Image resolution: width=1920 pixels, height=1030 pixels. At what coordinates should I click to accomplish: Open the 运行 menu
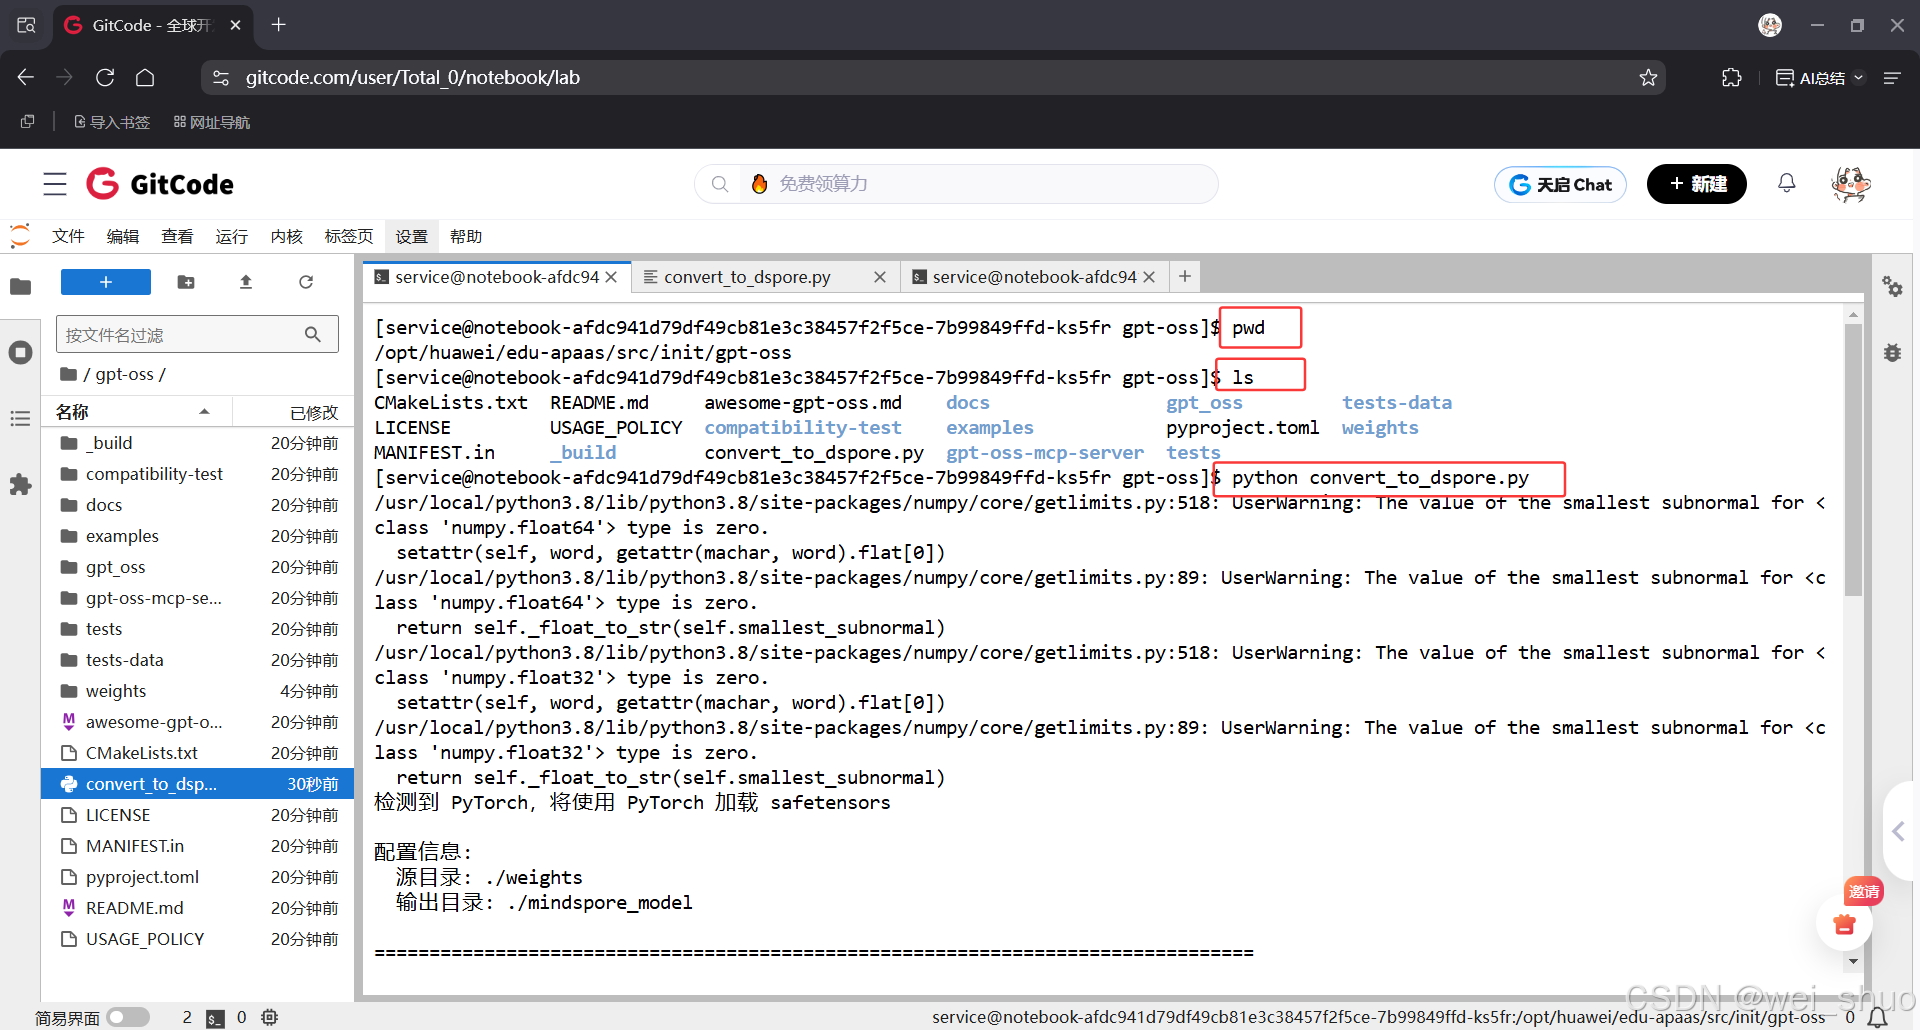coord(231,236)
